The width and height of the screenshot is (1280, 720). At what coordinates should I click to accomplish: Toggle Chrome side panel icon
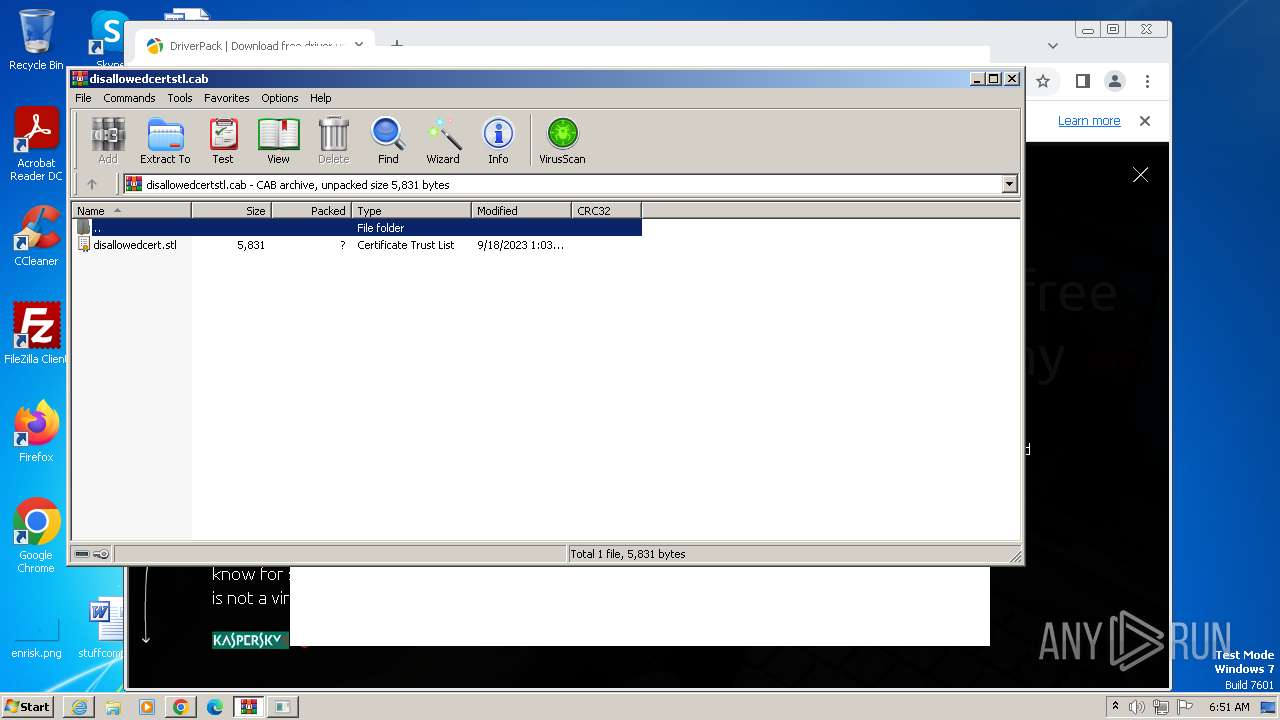pos(1082,81)
